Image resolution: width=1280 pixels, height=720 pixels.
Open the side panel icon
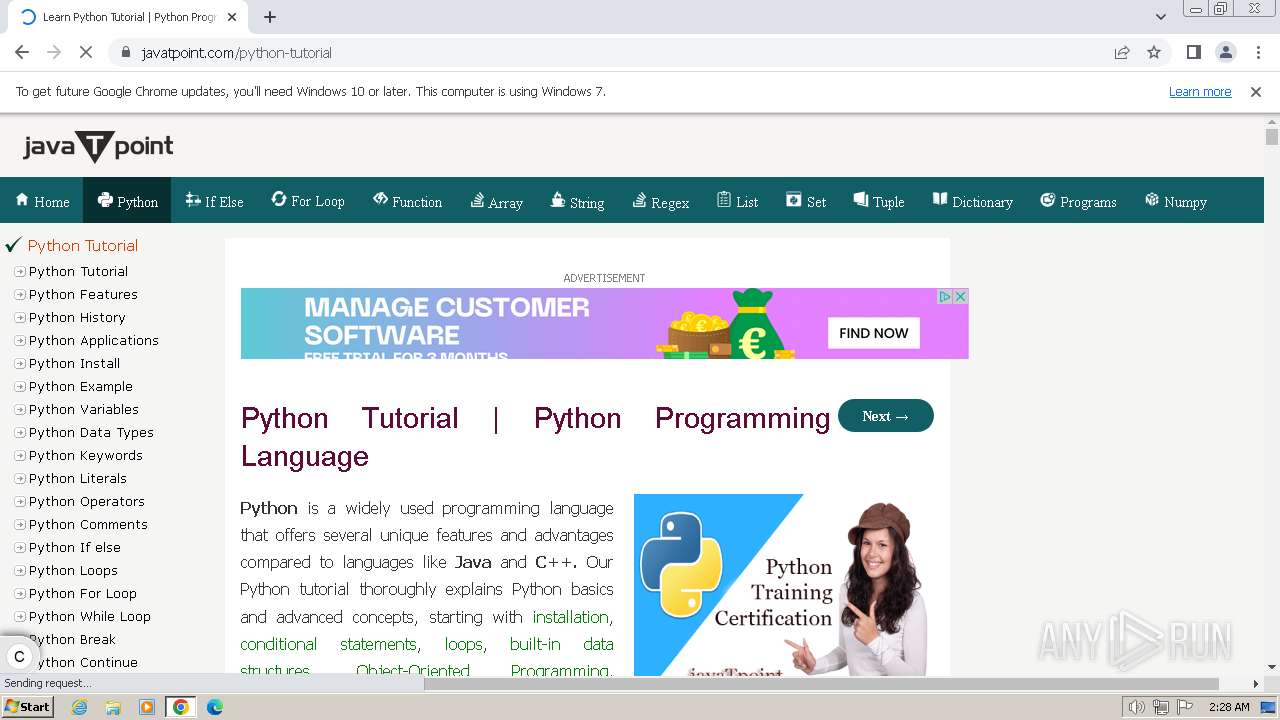tap(1193, 52)
